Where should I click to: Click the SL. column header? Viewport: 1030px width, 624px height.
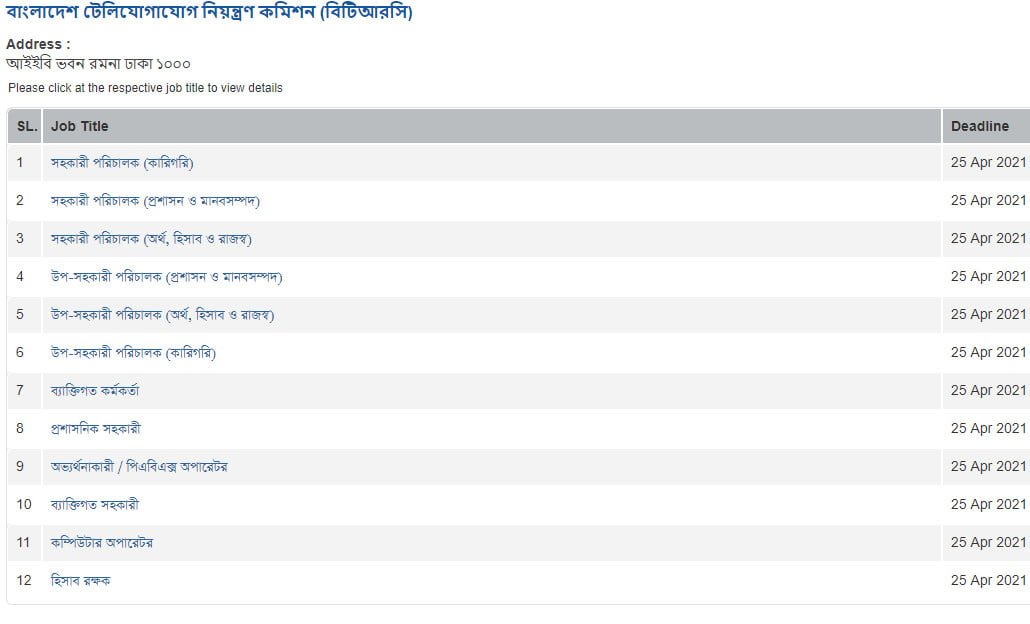point(27,126)
